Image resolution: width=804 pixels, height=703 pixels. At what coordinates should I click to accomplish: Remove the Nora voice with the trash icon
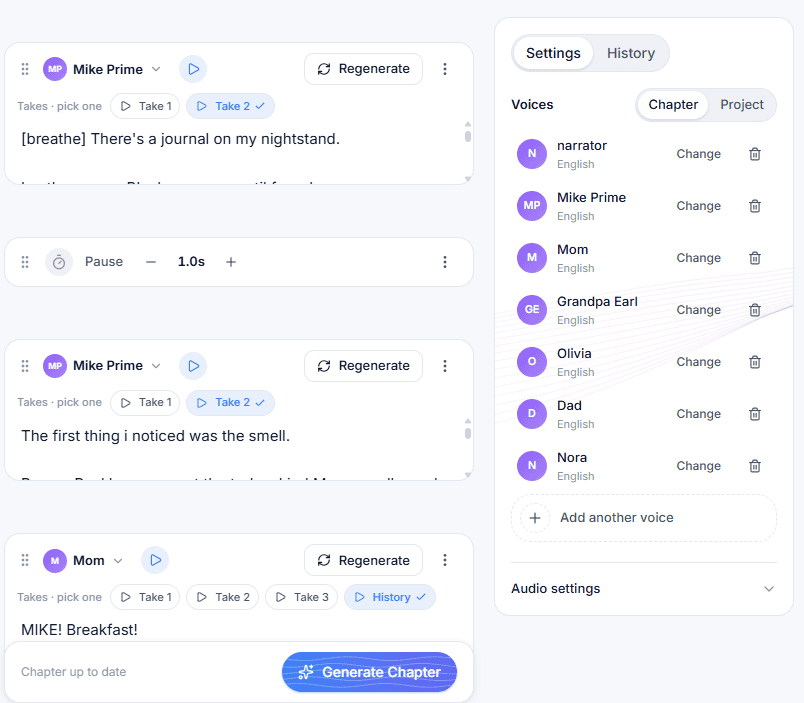point(755,466)
